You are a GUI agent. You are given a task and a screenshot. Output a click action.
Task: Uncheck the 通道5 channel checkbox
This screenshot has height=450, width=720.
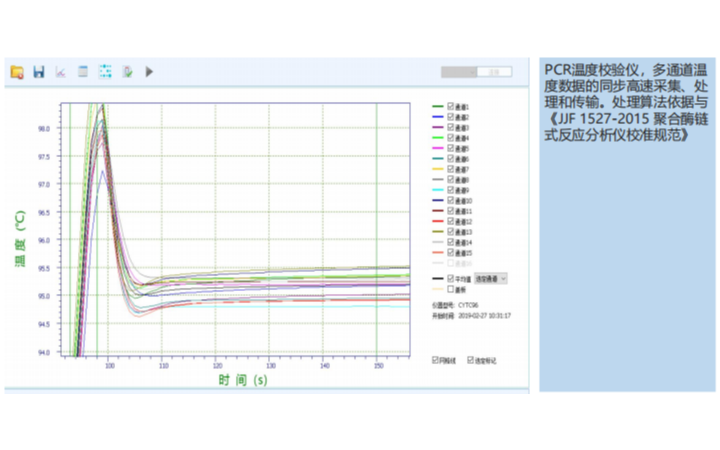tap(450, 148)
